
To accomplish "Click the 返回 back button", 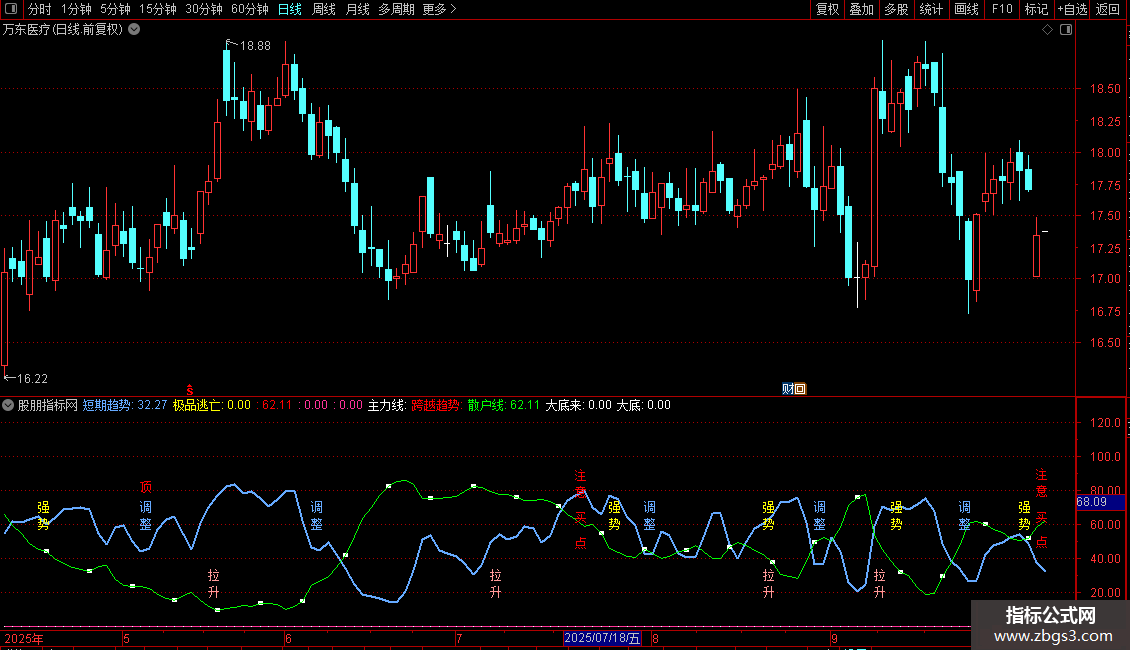I will coord(1108,10).
